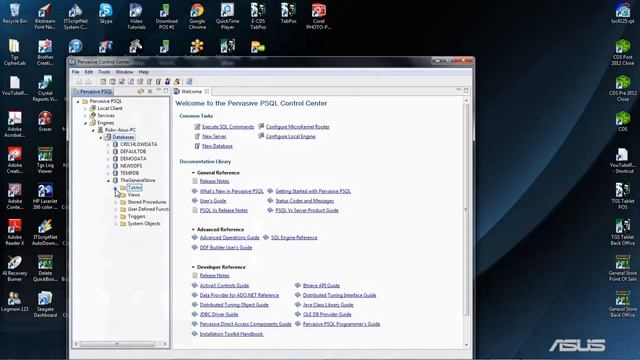Select the DEMODATA database icon
640x360 pixels.
click(115, 158)
